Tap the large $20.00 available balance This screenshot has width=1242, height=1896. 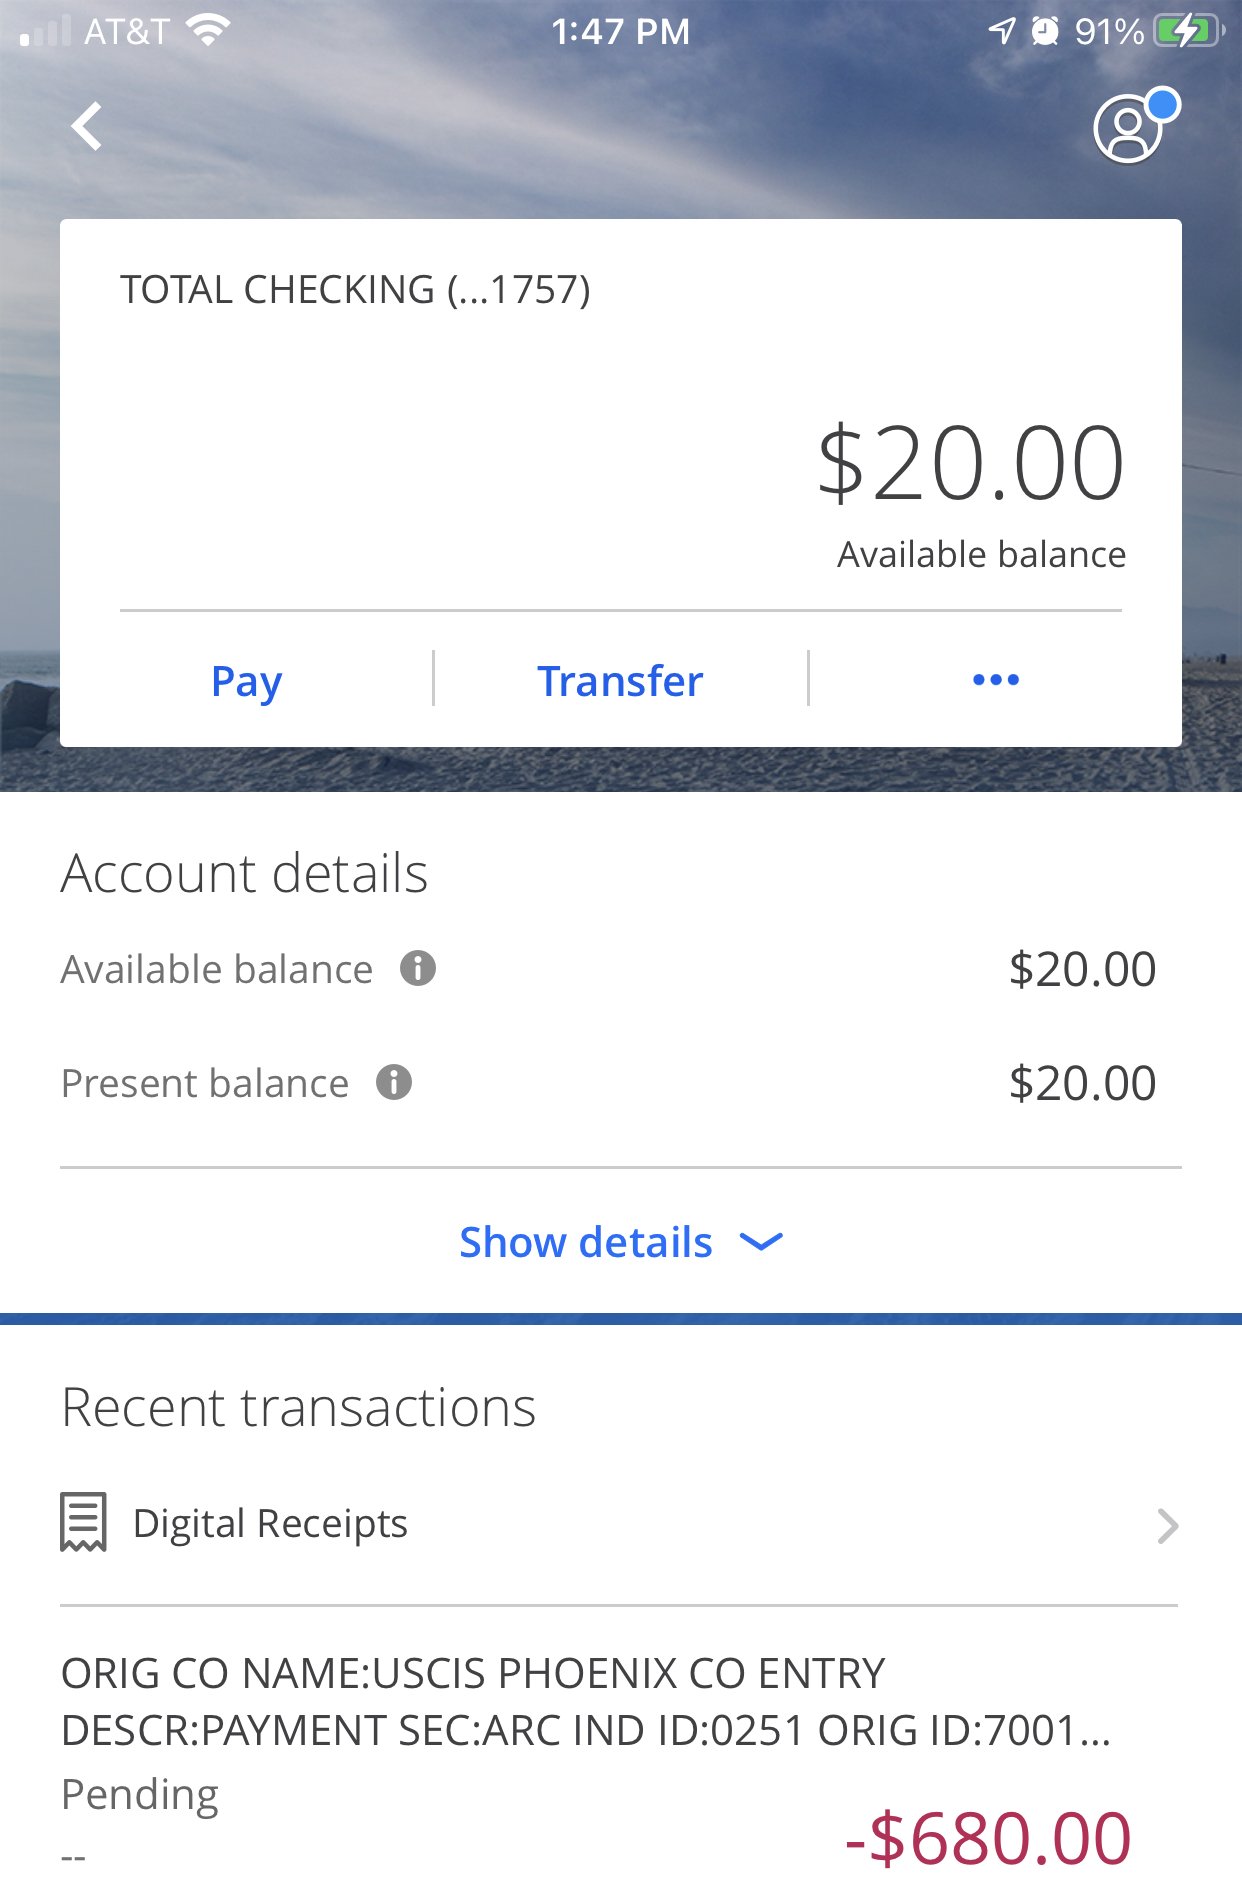coord(970,463)
